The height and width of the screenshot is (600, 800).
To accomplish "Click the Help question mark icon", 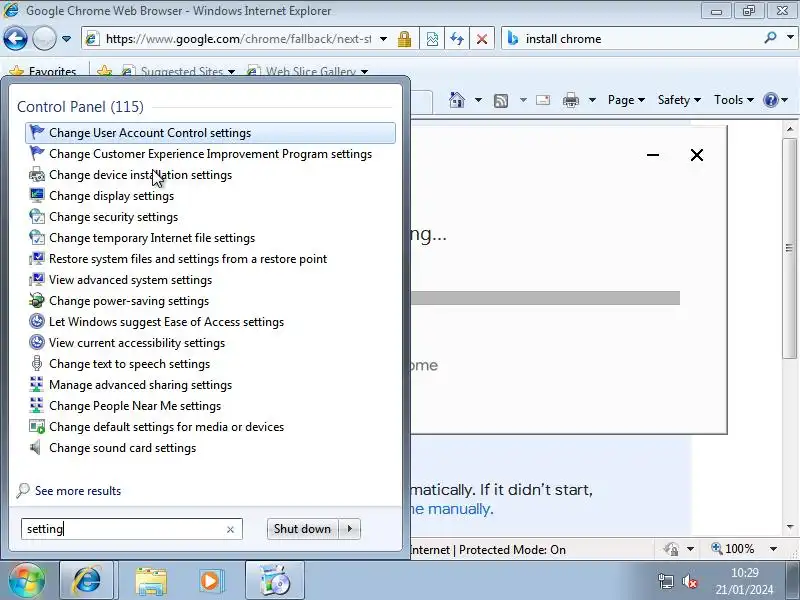I will pyautogui.click(x=770, y=100).
